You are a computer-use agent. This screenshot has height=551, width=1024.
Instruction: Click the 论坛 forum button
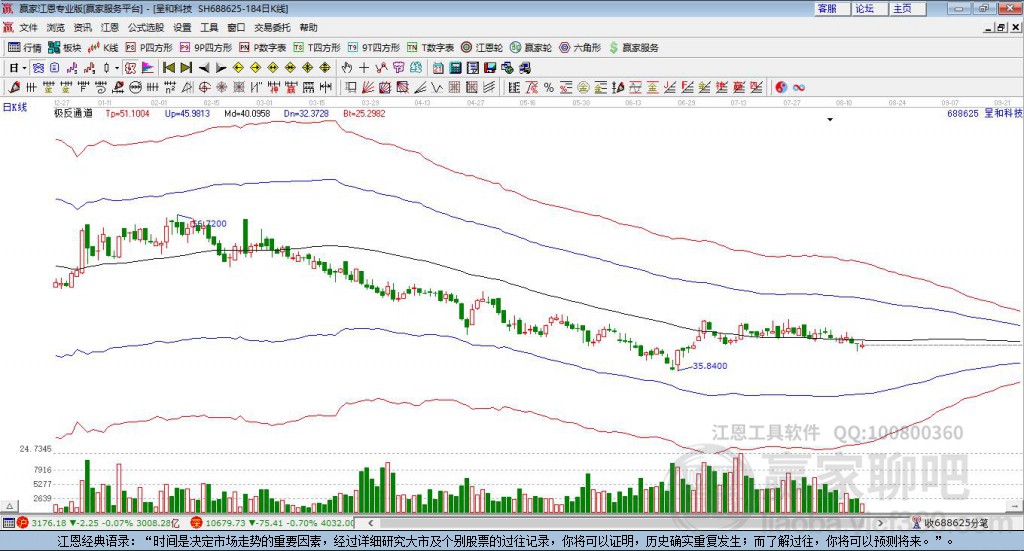point(869,8)
